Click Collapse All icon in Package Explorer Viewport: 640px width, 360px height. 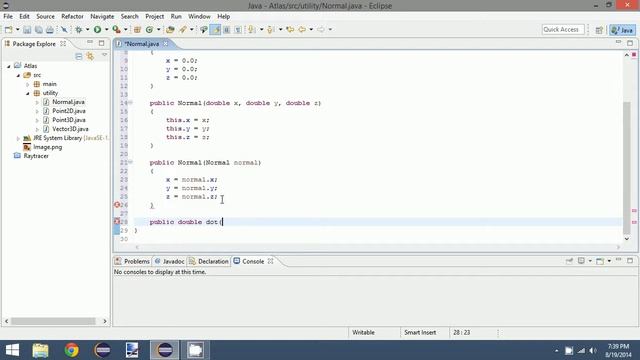pos(79,56)
